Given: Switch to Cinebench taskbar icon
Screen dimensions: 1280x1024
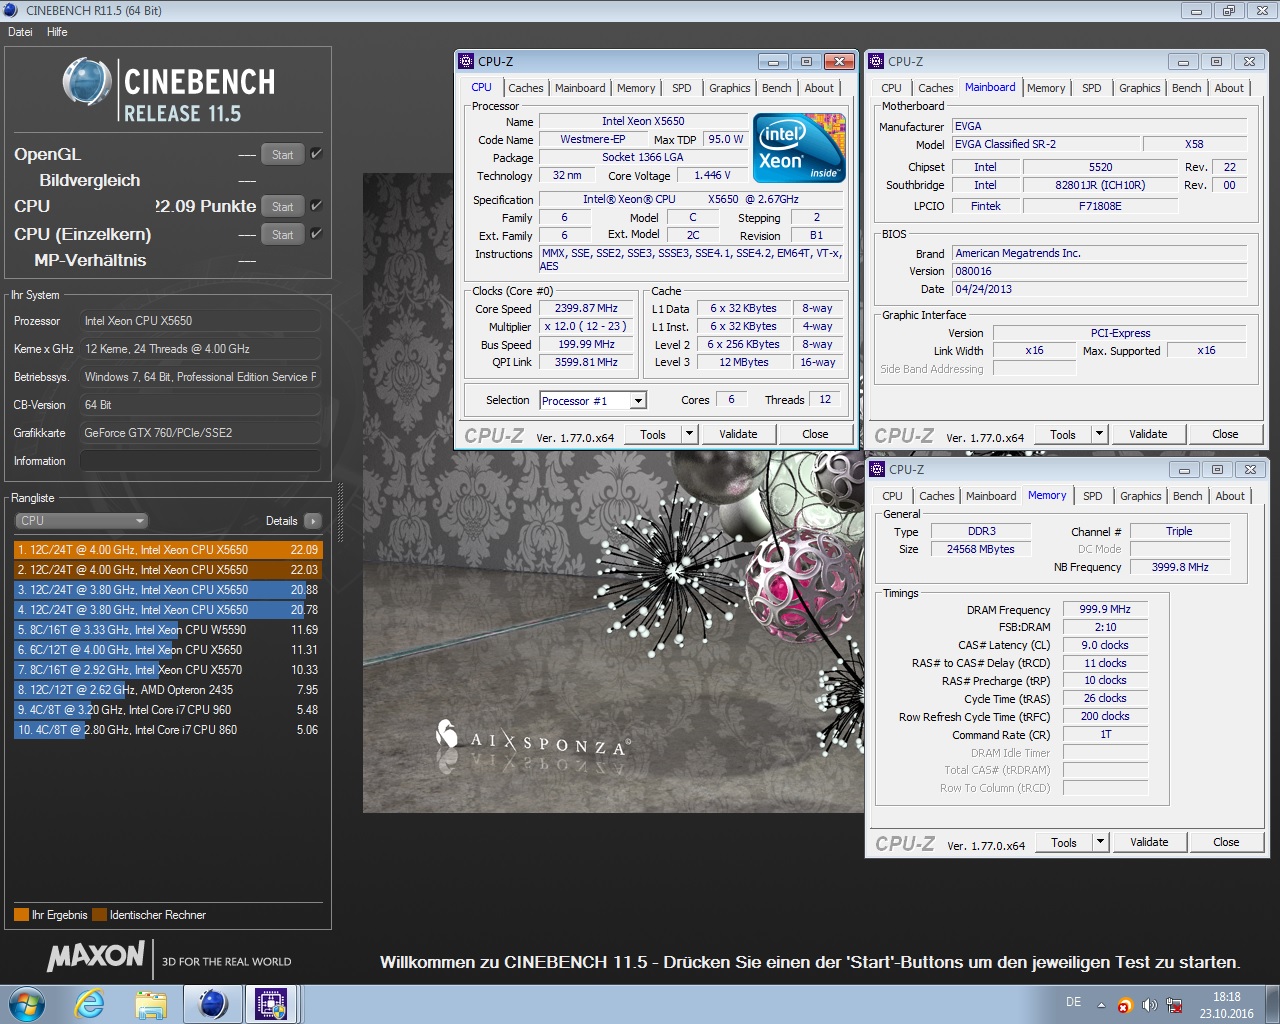Looking at the screenshot, I should (213, 1004).
